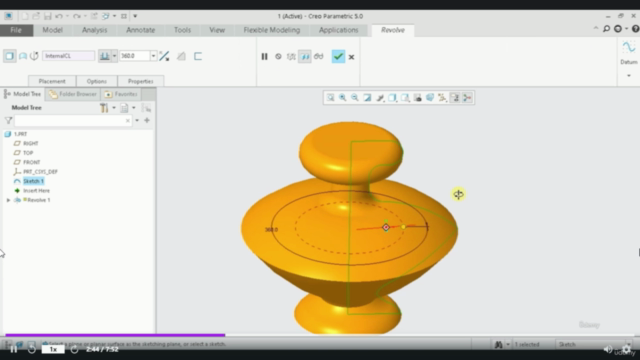Click the Favorites navigator tab
The width and height of the screenshot is (640, 360).
click(121, 94)
